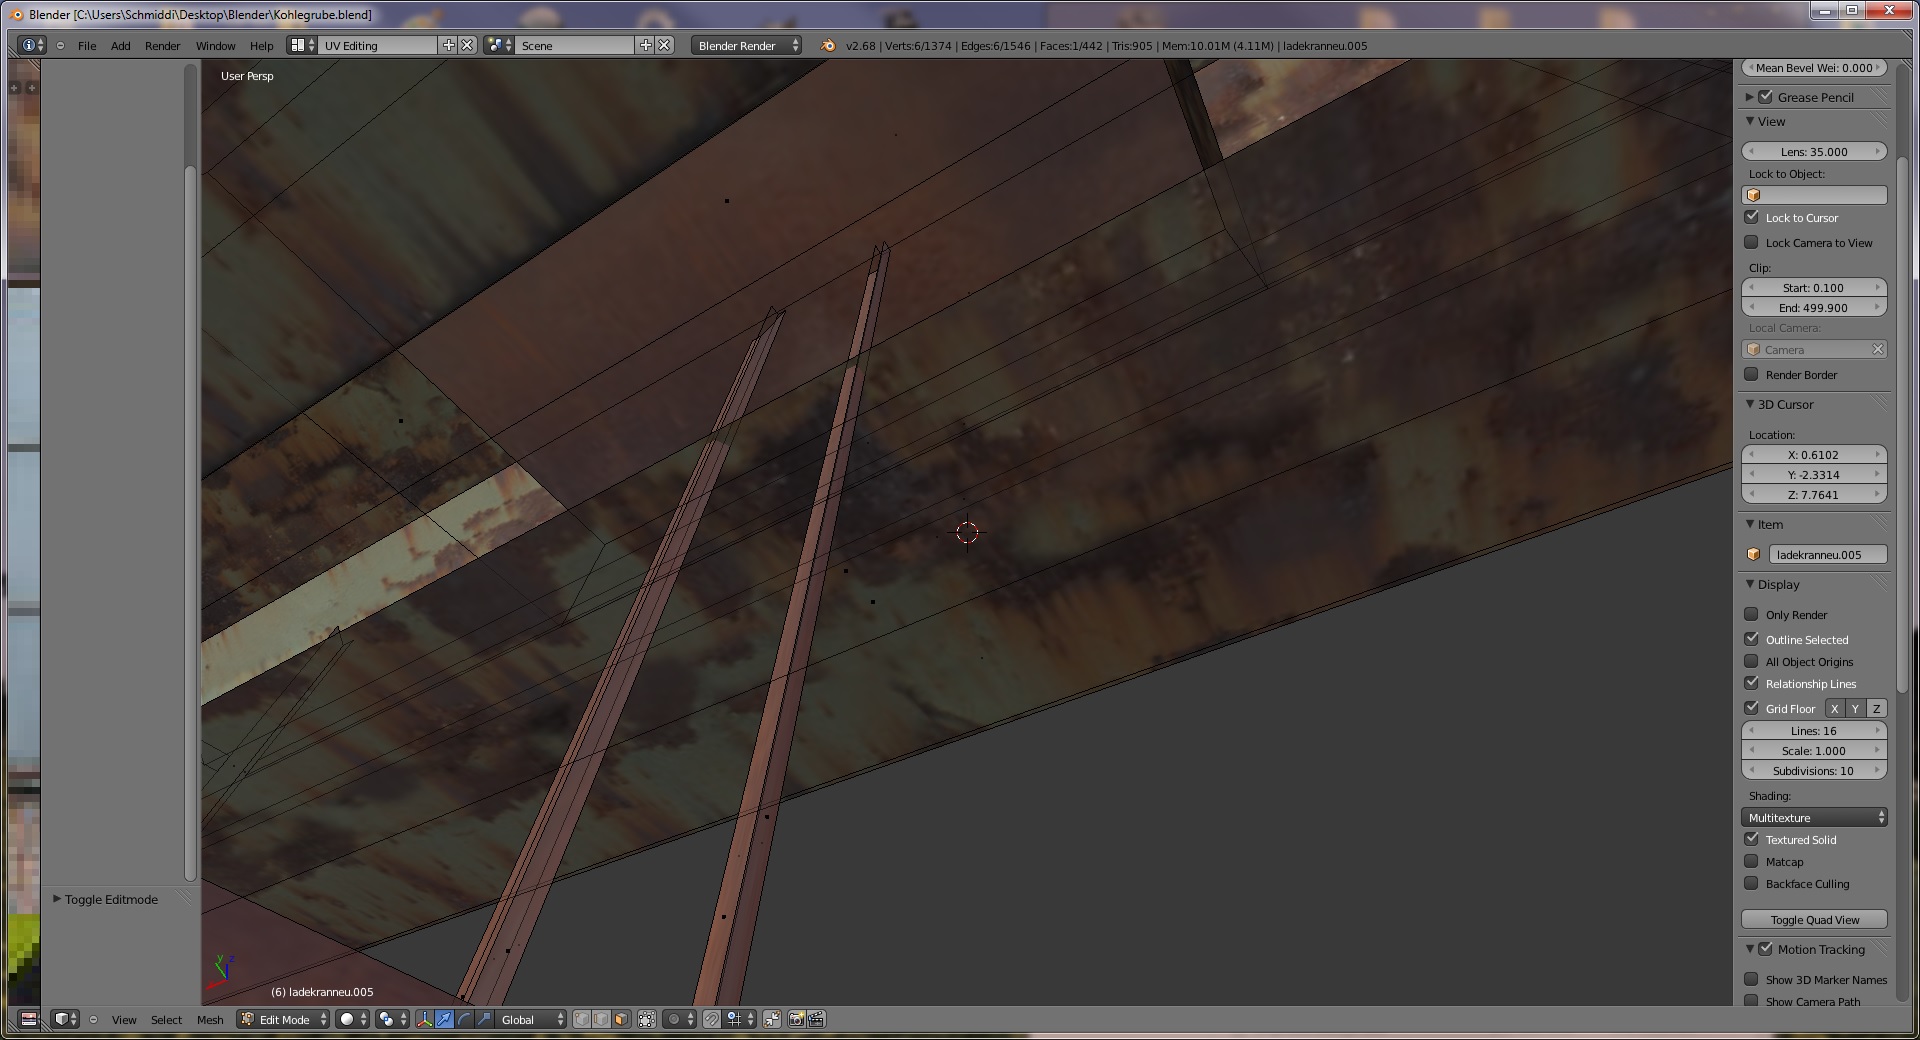Enable All Object Origins
The image size is (1920, 1040).
point(1751,661)
